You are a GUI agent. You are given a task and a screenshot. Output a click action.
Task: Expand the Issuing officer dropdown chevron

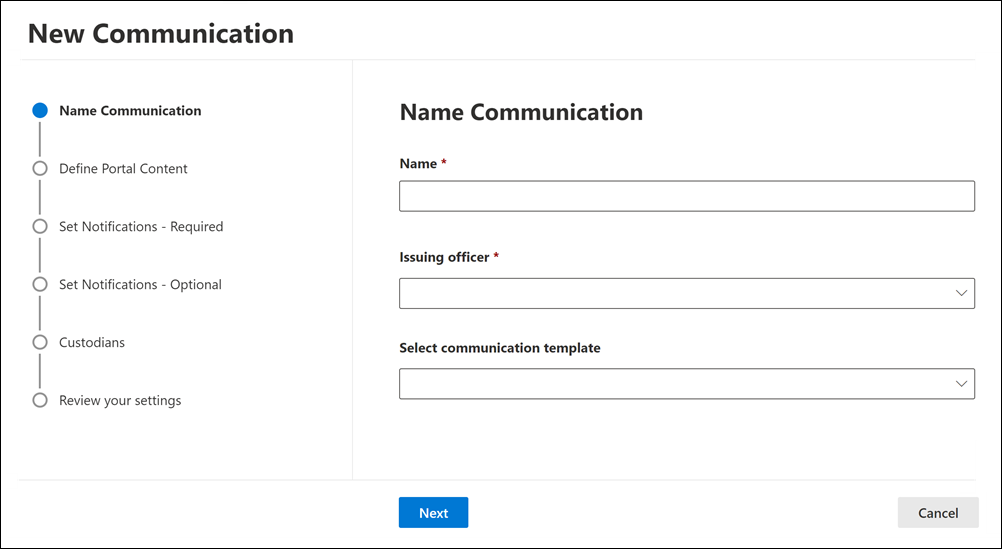pos(961,294)
